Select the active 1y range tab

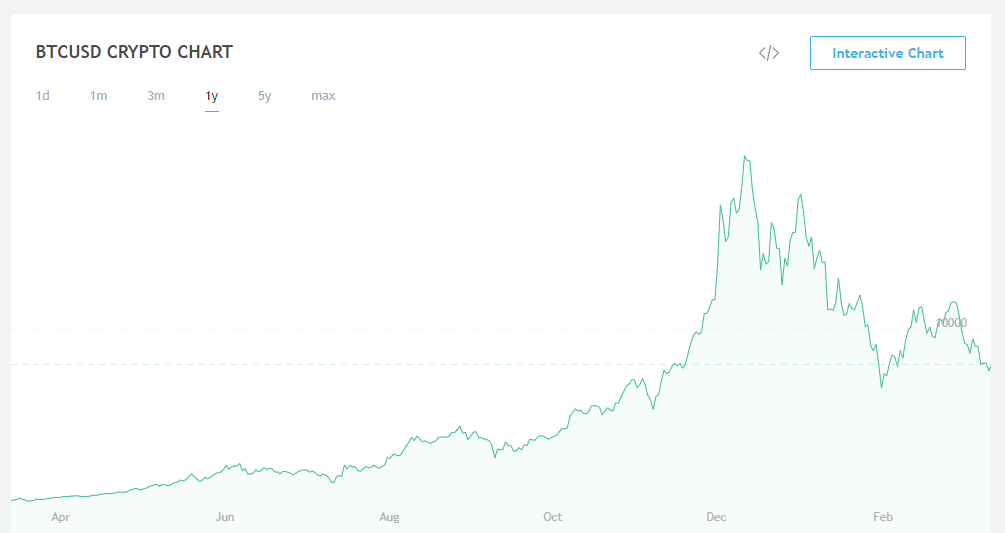(x=212, y=96)
